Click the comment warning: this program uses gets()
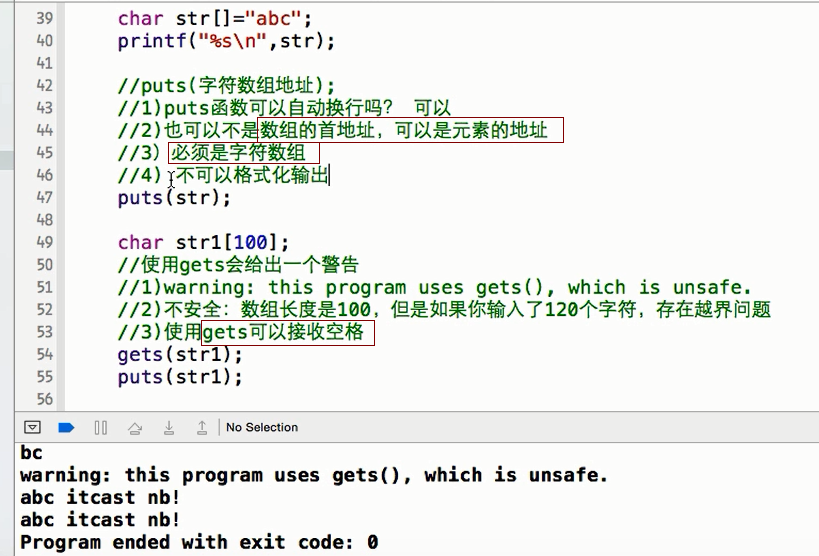This screenshot has height=556, width=819. pyautogui.click(x=435, y=287)
